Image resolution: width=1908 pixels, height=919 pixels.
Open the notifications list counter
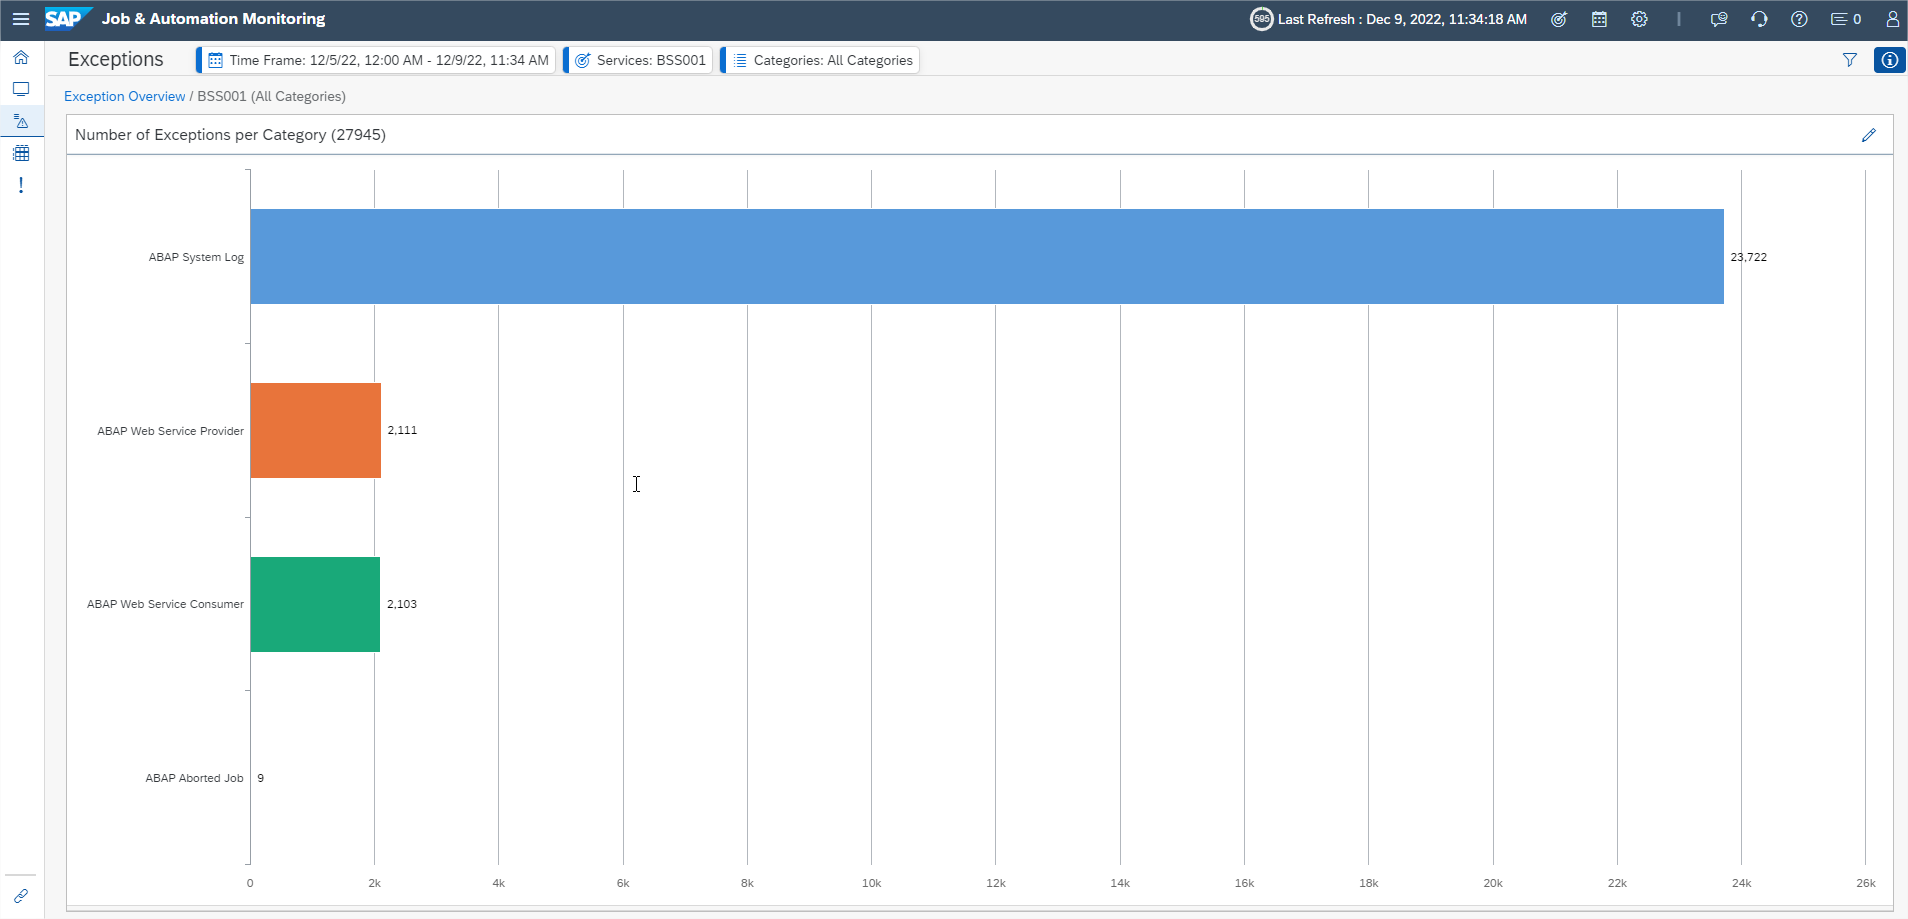tap(1846, 19)
